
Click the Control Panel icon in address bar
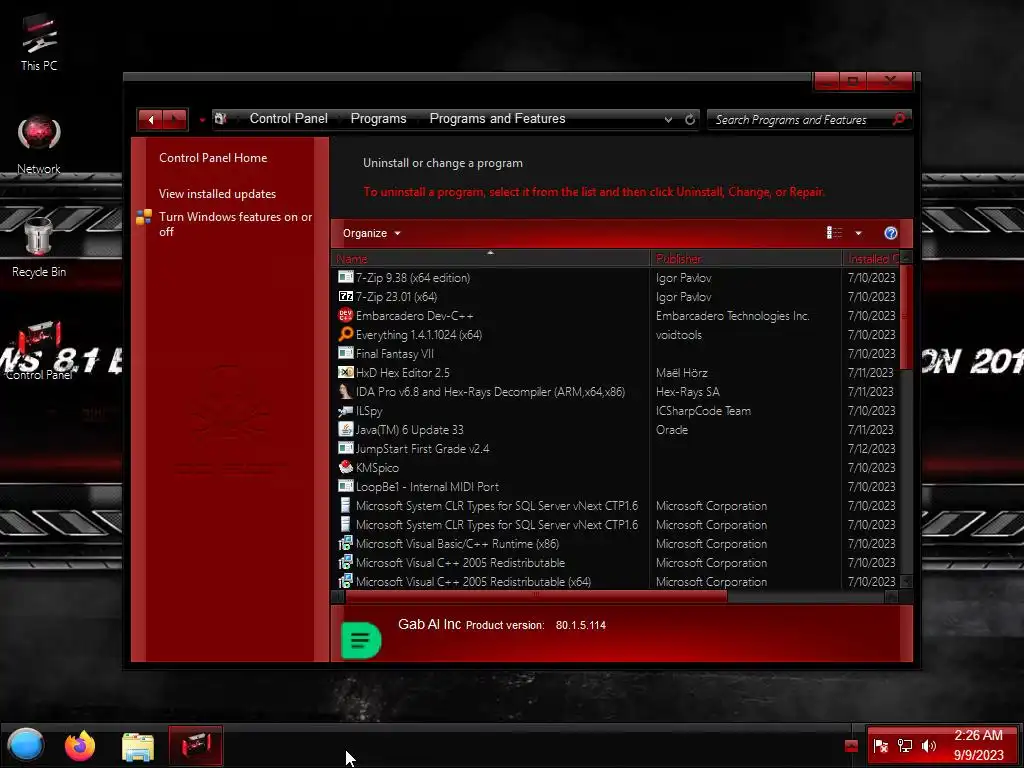tap(221, 119)
